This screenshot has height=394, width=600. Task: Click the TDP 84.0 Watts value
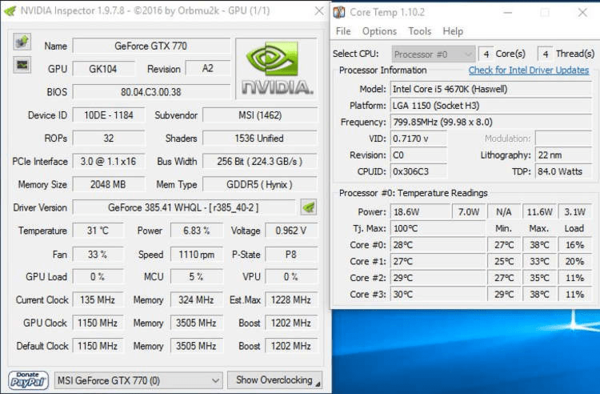[x=563, y=171]
